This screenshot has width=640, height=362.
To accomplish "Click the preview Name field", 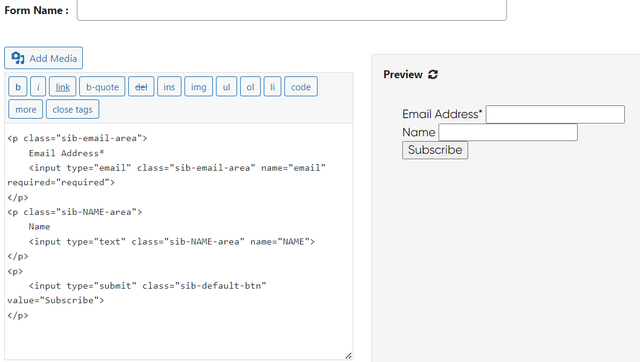I will [x=508, y=132].
